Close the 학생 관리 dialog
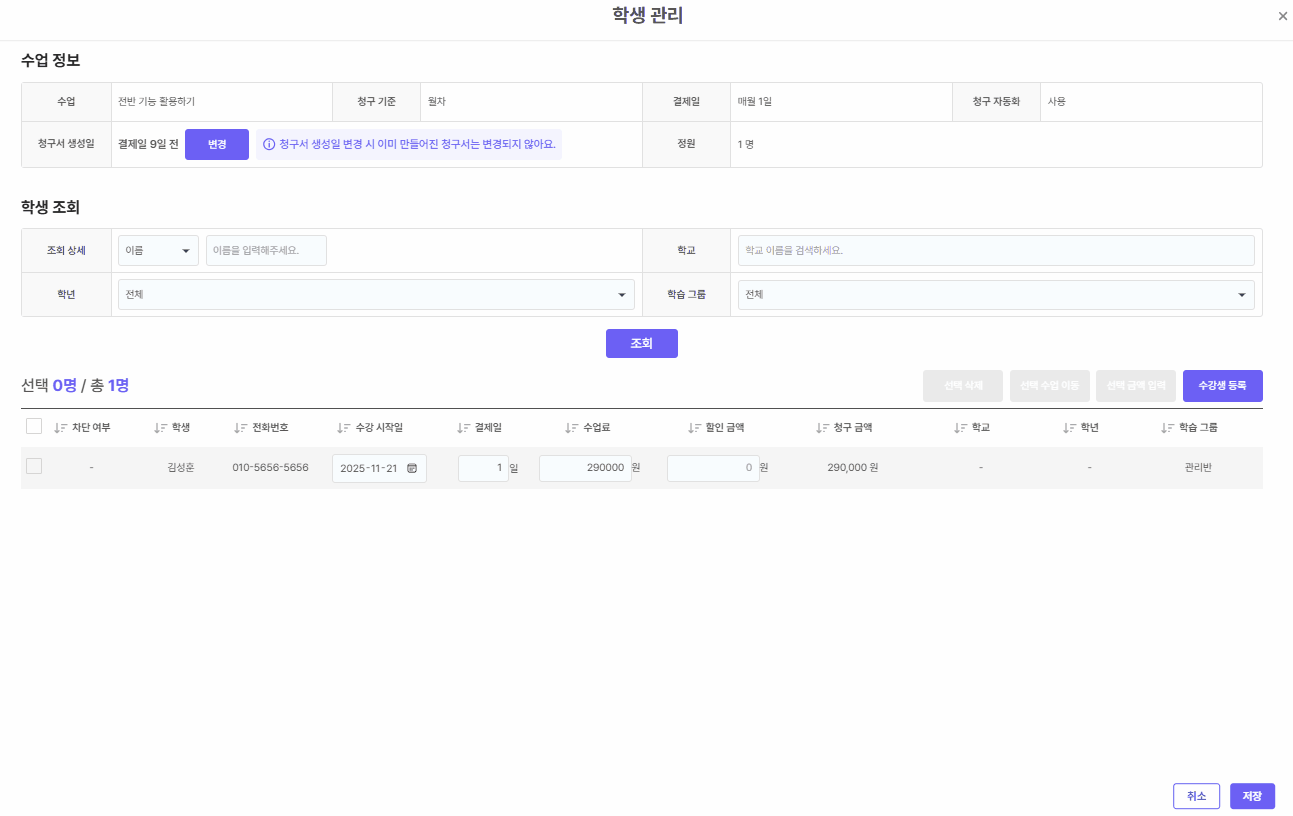This screenshot has height=816, width=1293. coord(1283,16)
